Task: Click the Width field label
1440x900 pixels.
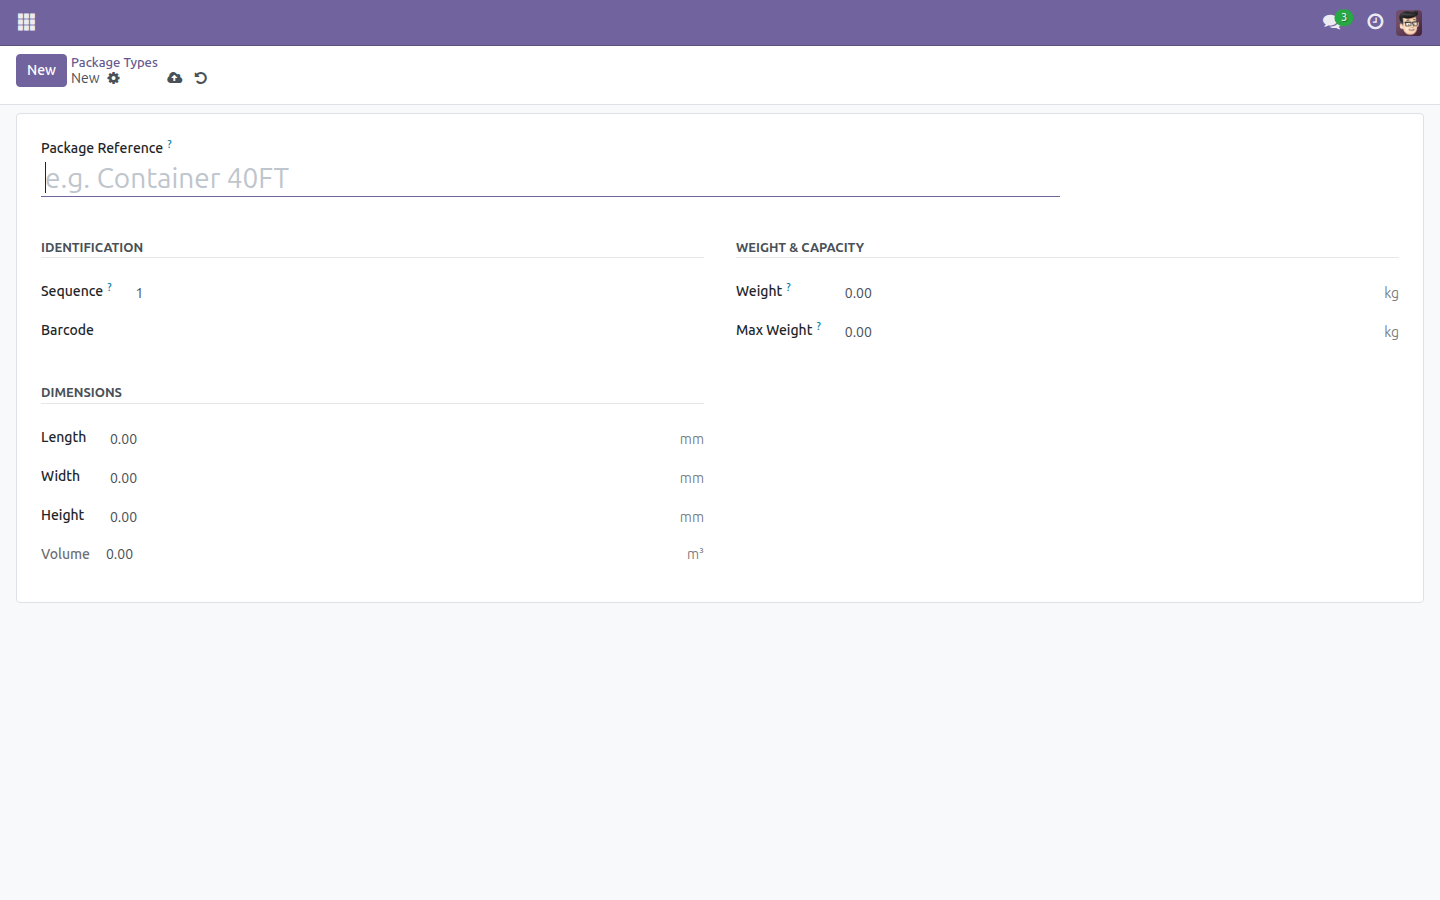Action: (60, 476)
